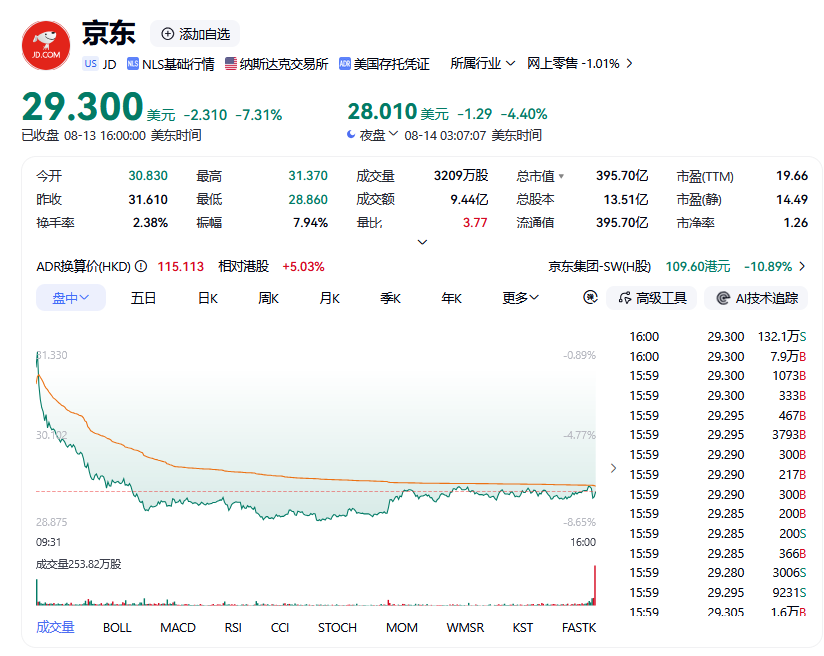Click the 132.1万S trade row at 16:00
This screenshot has width=824, height=656.
point(718,336)
